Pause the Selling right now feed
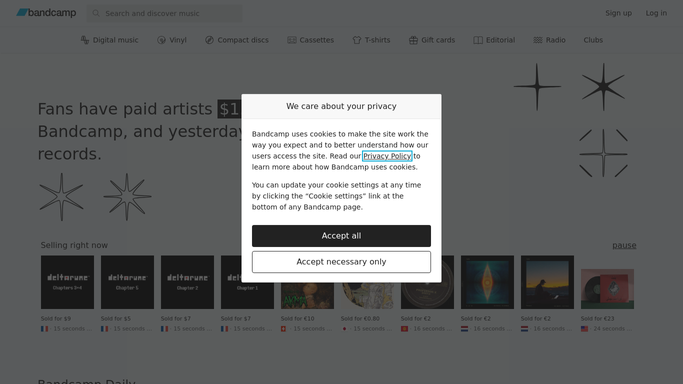This screenshot has width=683, height=384. (624, 245)
